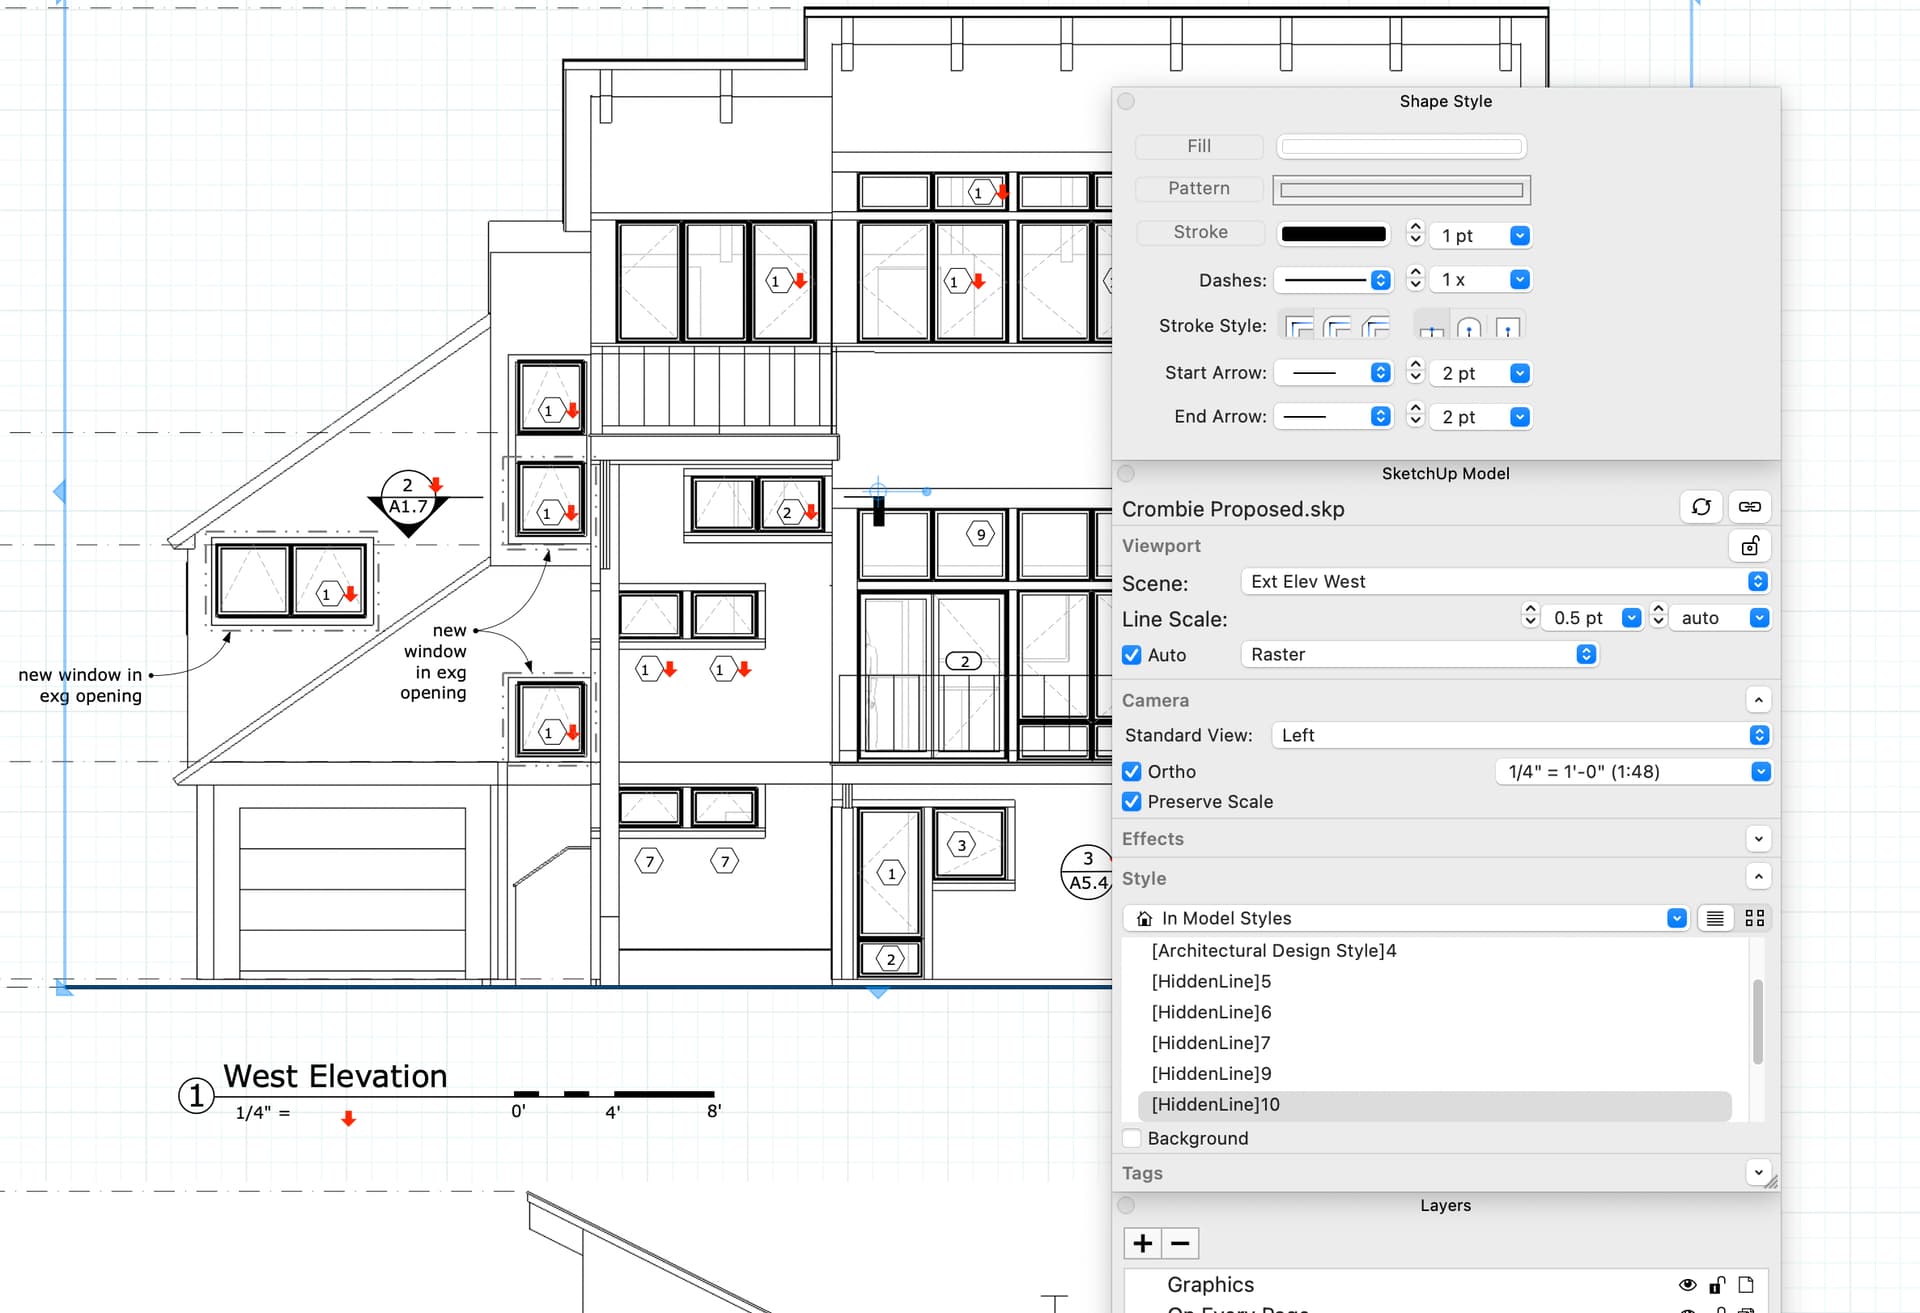Click the black stroke color swatch
Screen dimensions: 1920x1313
pos(1333,233)
